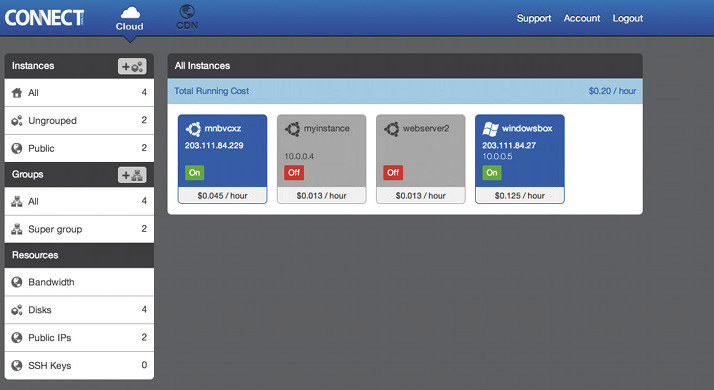
Task: Select All under Instances
Action: 79,92
